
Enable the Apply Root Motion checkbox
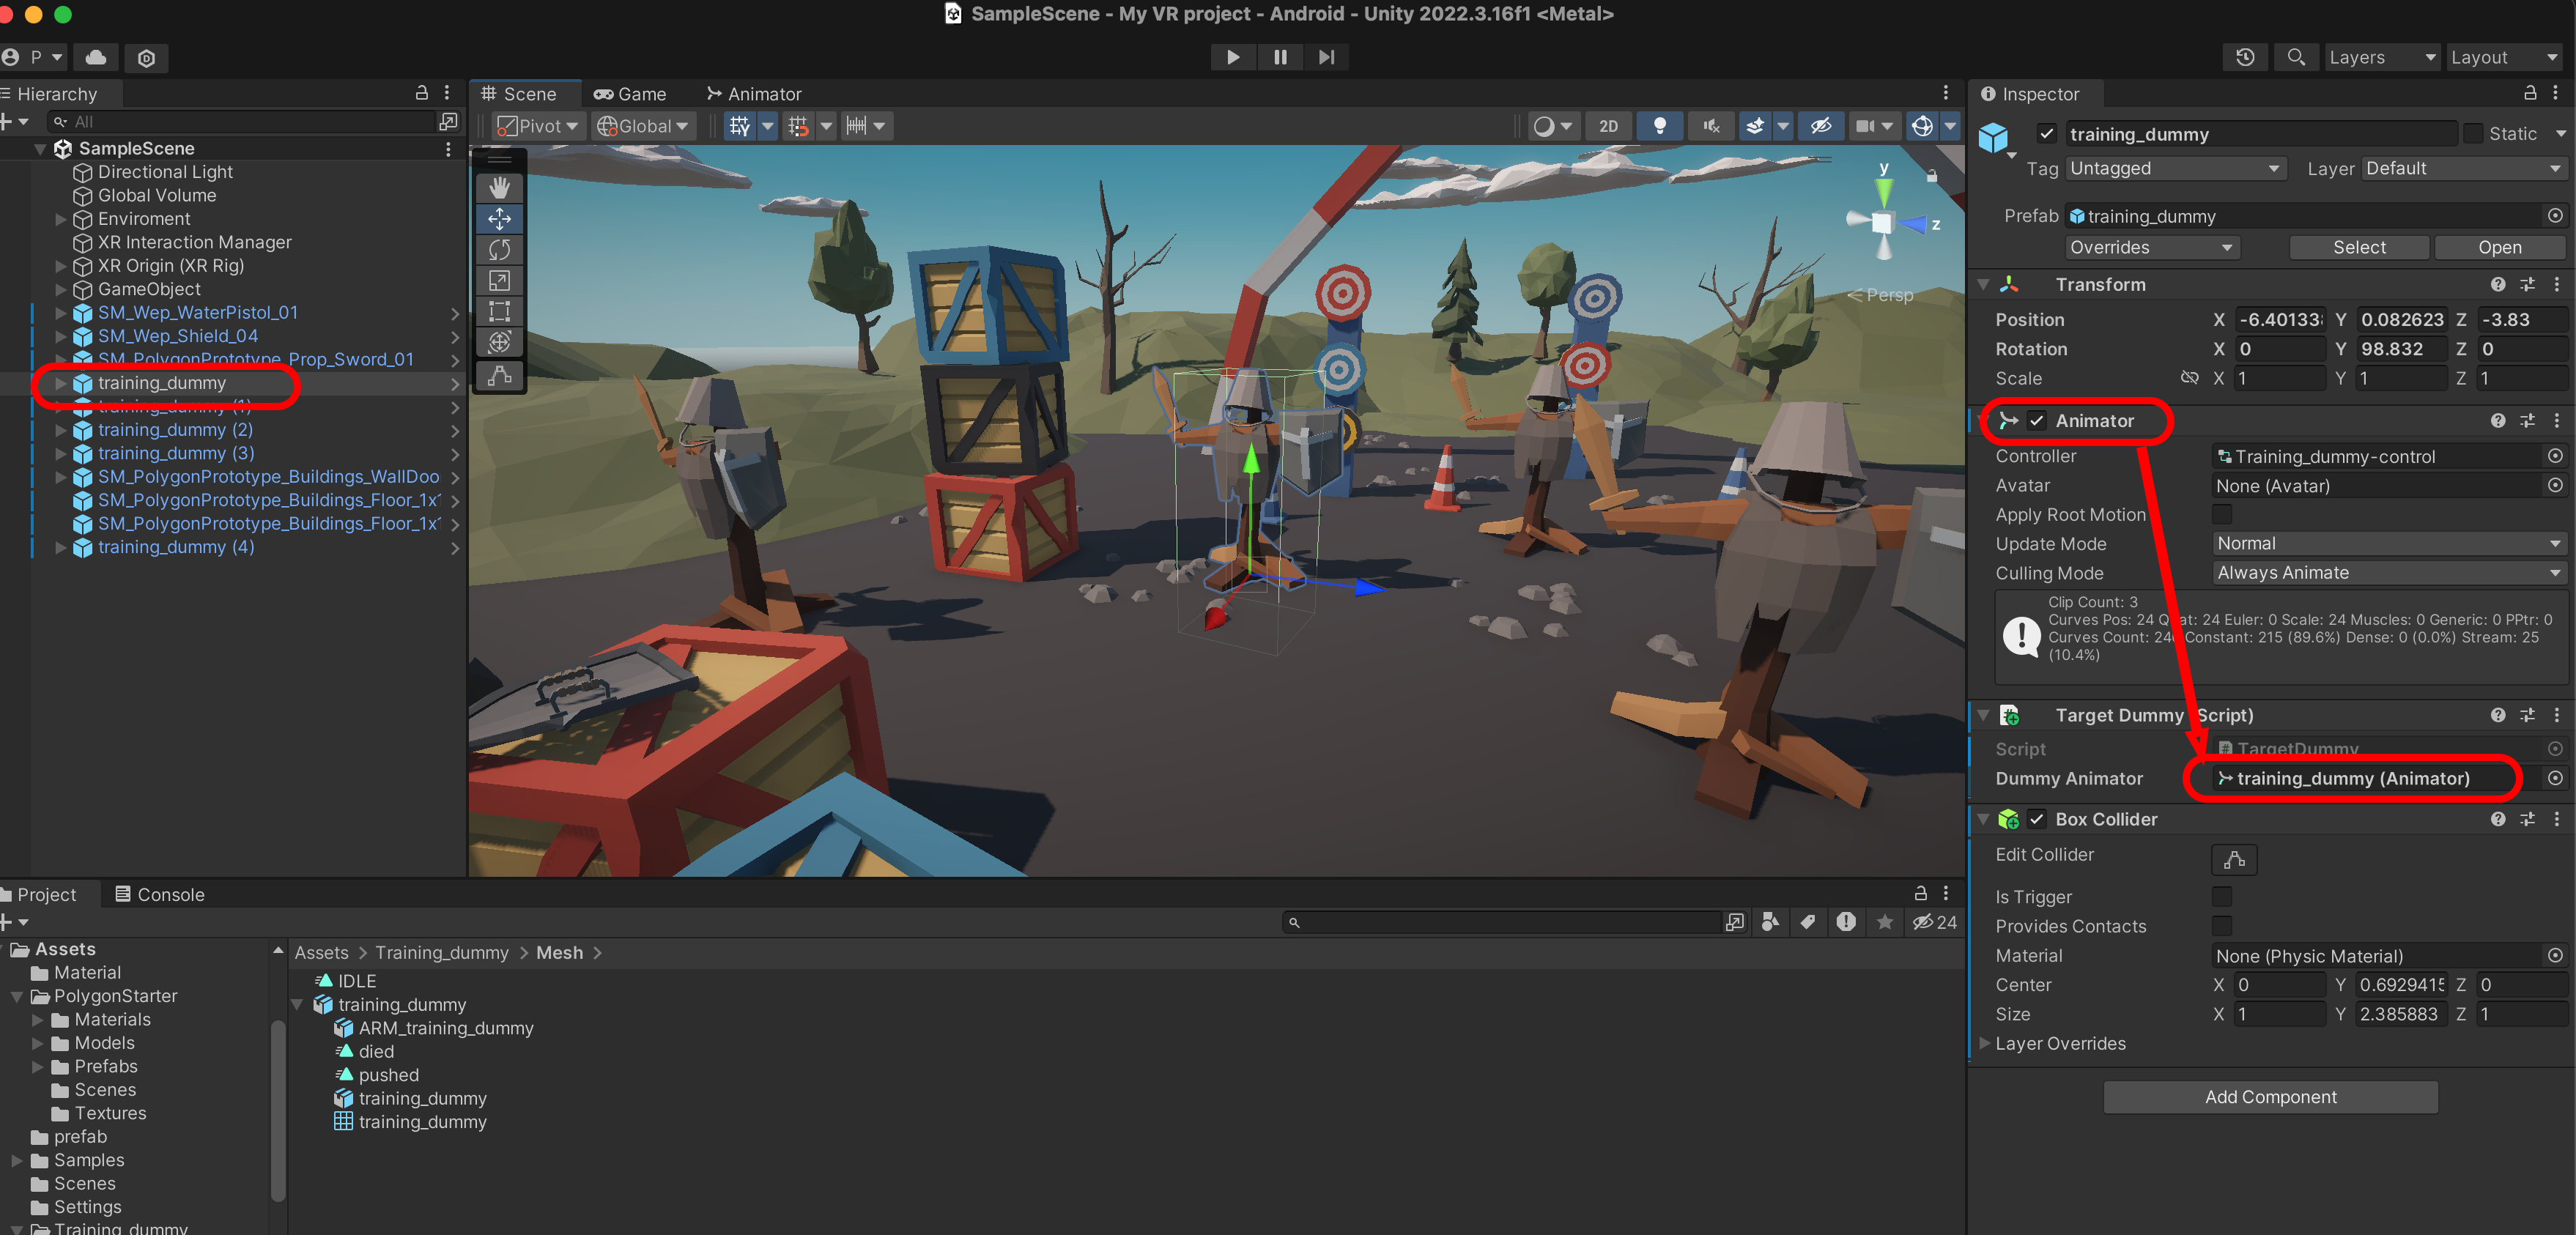2221,514
